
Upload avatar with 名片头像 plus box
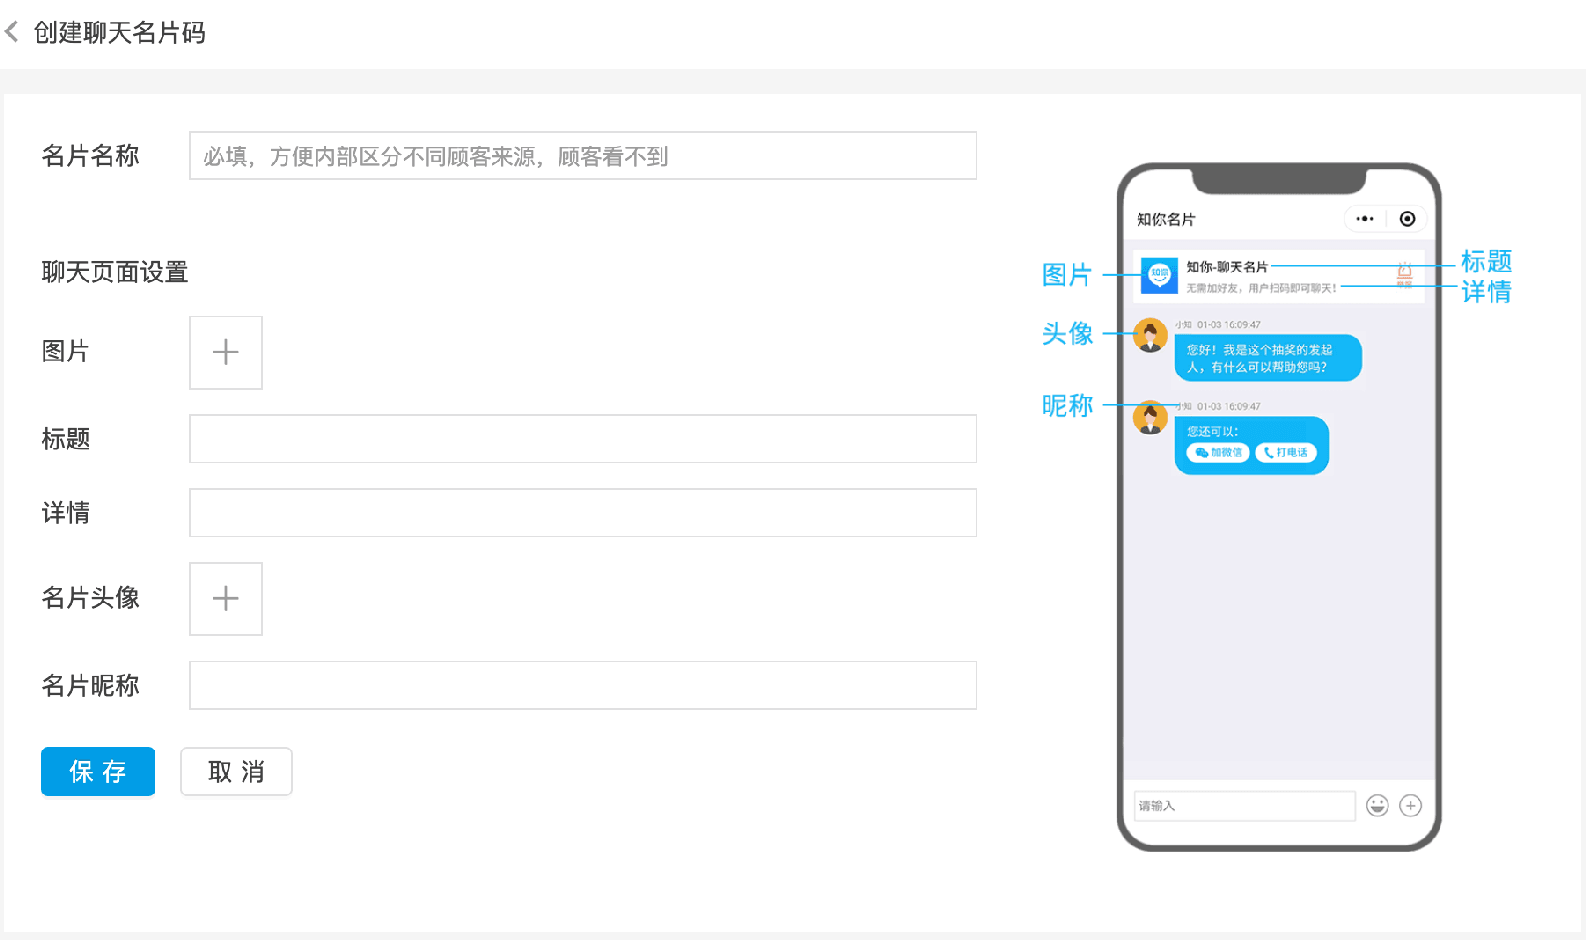(x=226, y=599)
